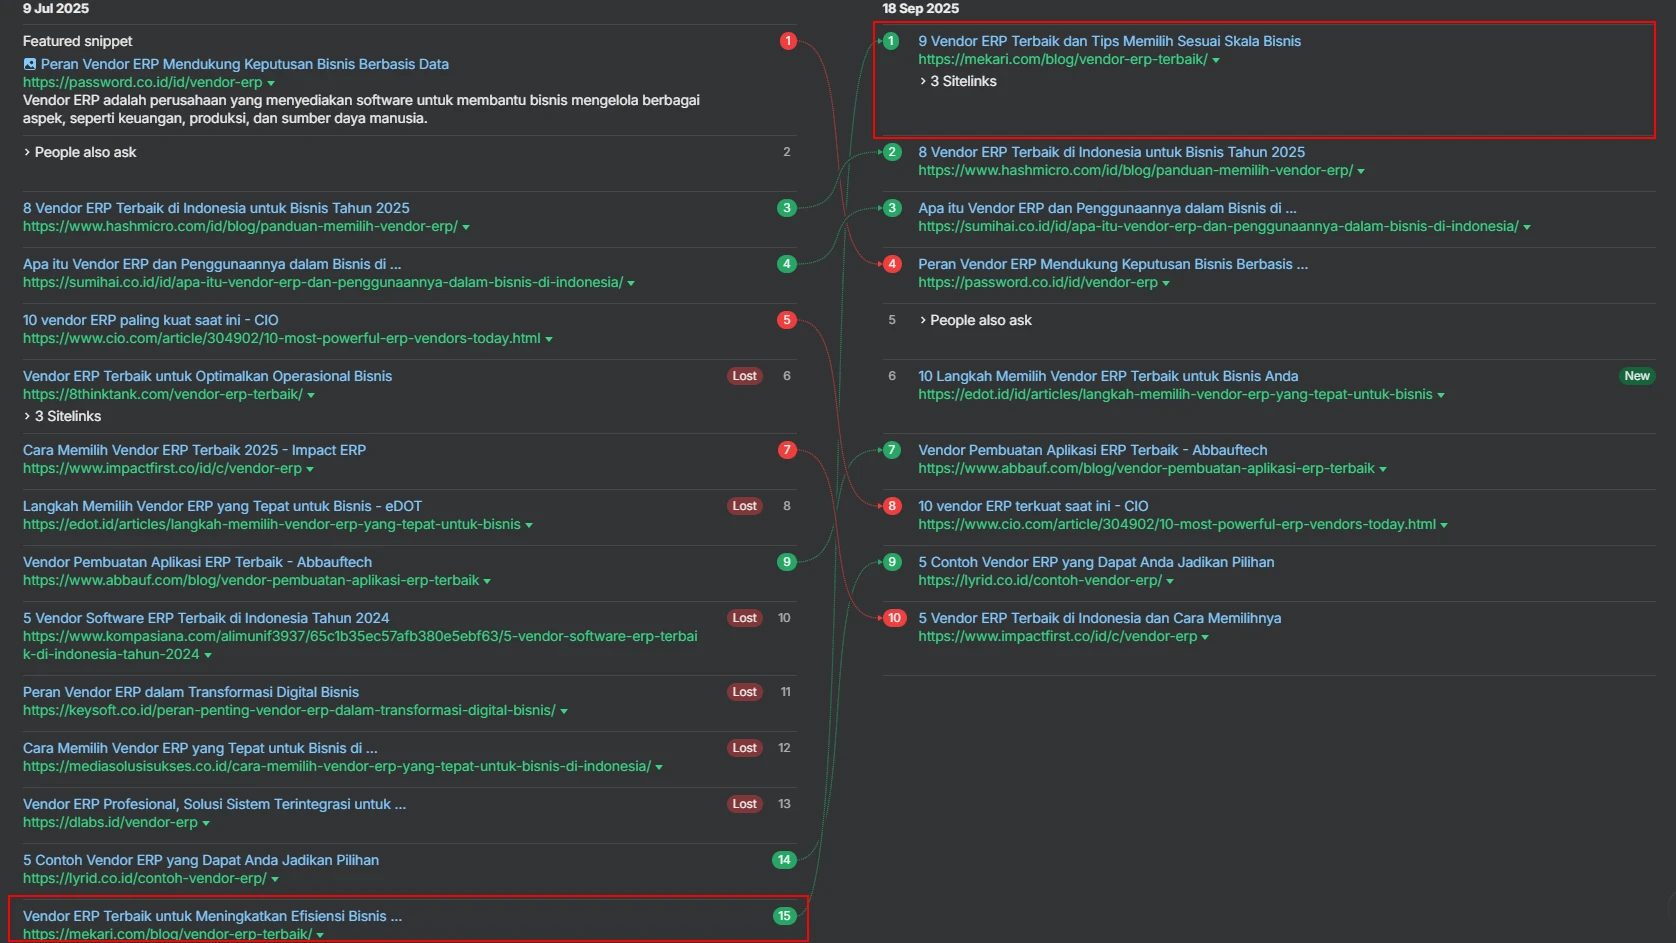Open the dropdown caret after the hashmicro URL, 18 Sep
The image size is (1676, 943).
click(x=1361, y=171)
